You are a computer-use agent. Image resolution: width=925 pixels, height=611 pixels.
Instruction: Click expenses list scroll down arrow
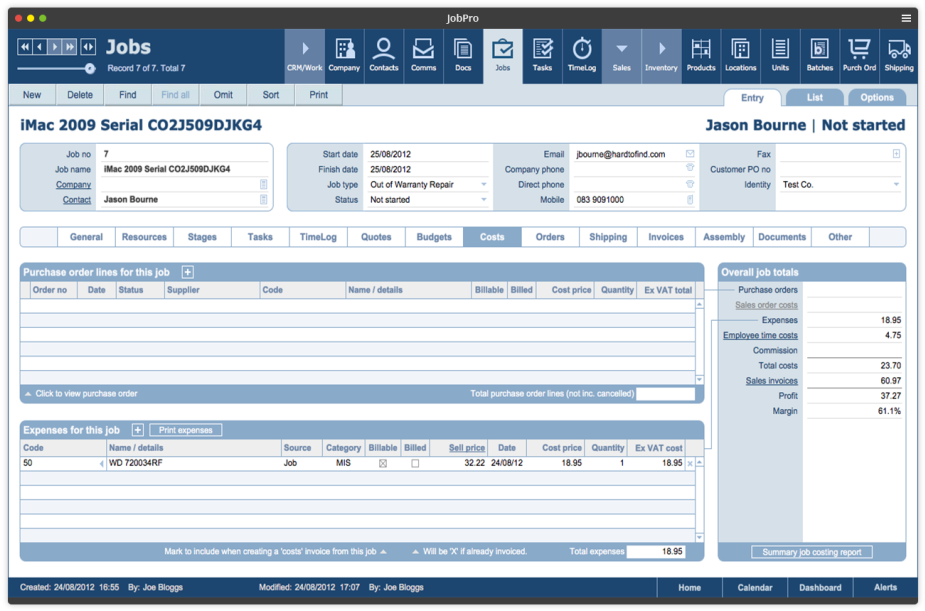(x=699, y=538)
